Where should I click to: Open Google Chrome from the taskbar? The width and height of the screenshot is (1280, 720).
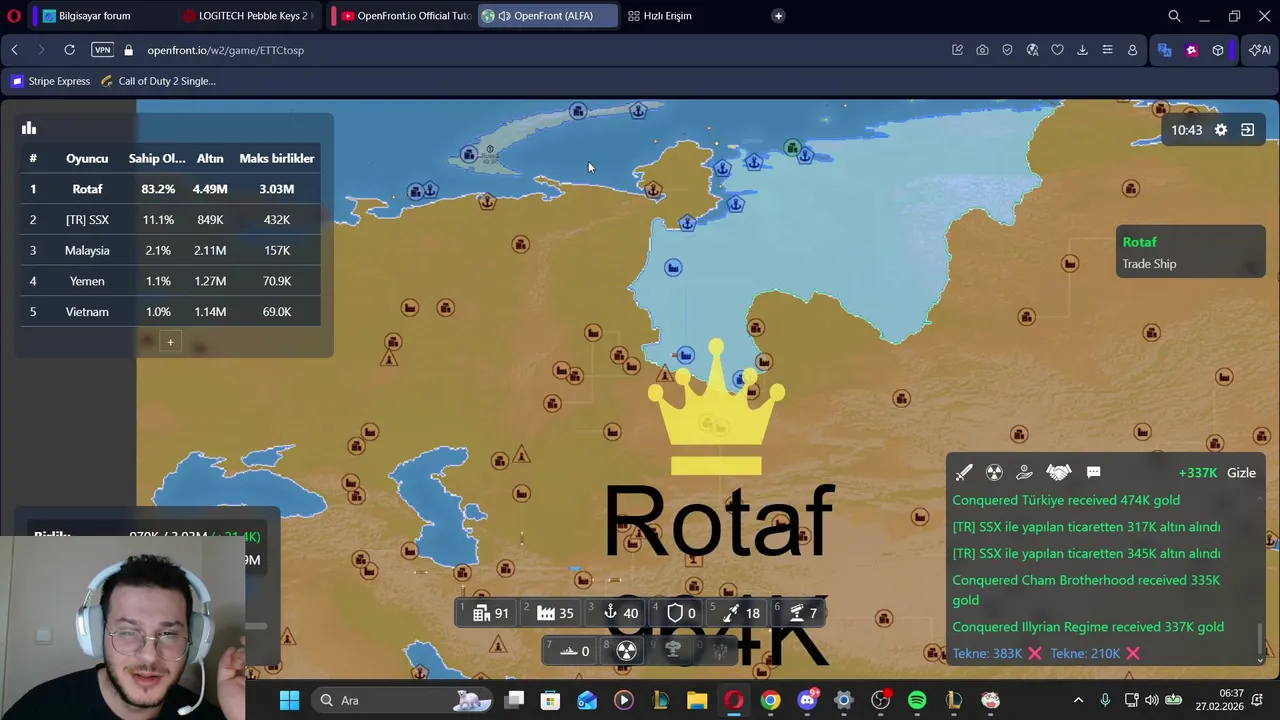click(770, 700)
